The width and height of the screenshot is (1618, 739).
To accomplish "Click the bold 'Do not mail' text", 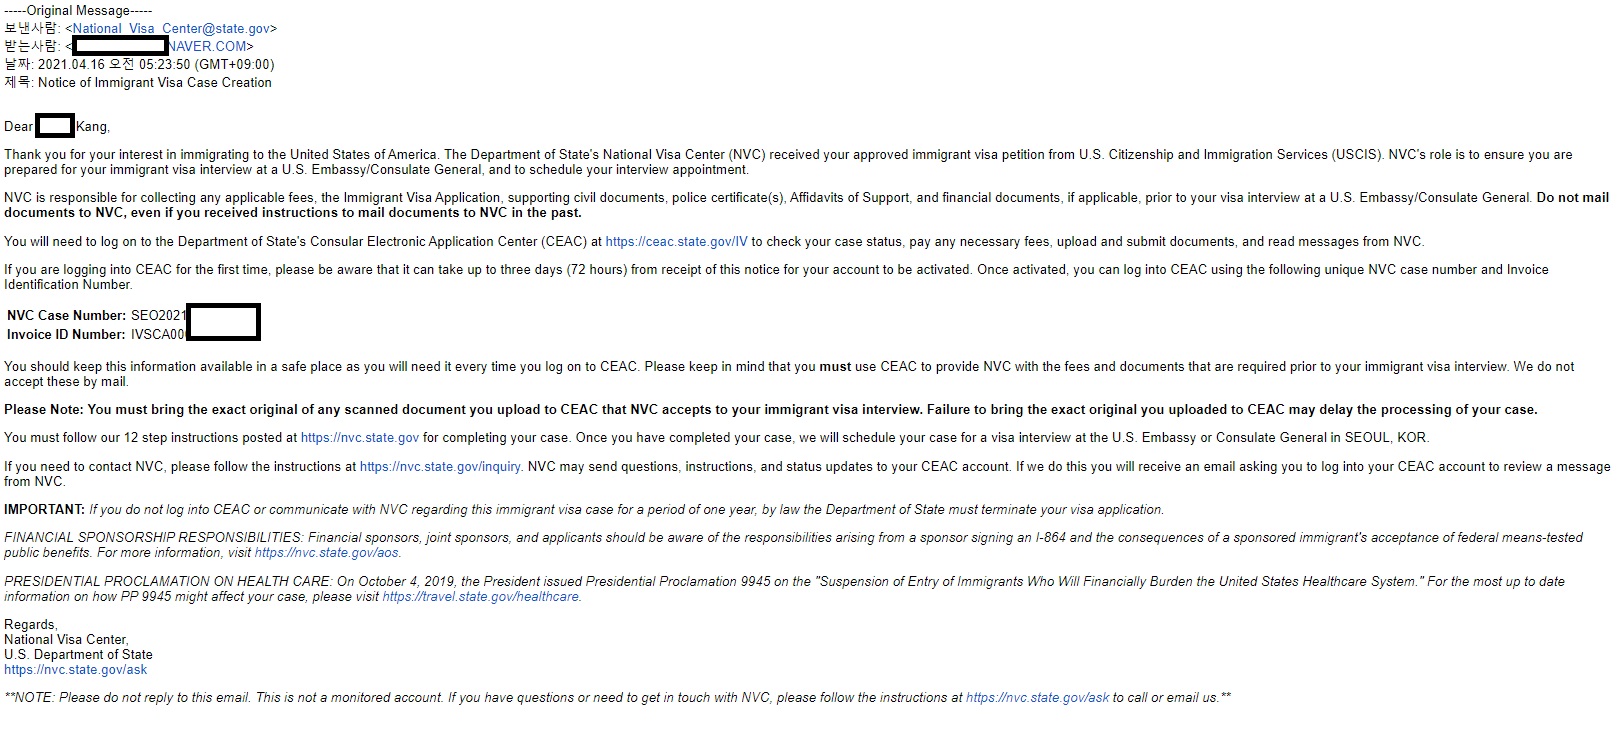I will pyautogui.click(x=1573, y=198).
